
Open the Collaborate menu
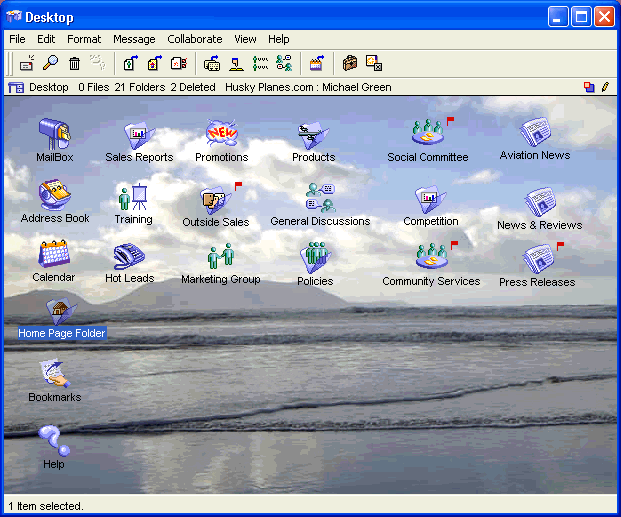point(195,39)
